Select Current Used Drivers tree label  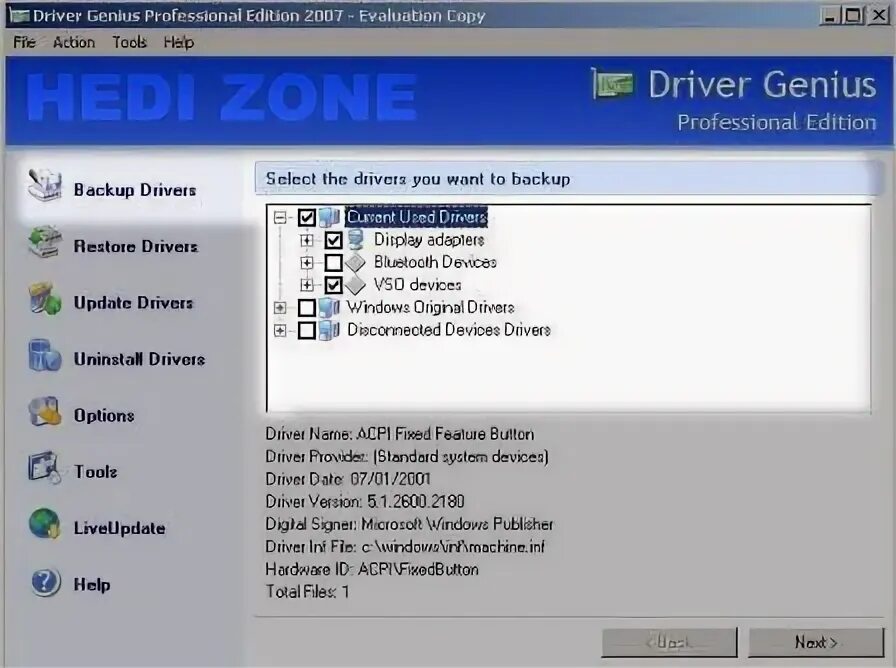pyautogui.click(x=417, y=217)
